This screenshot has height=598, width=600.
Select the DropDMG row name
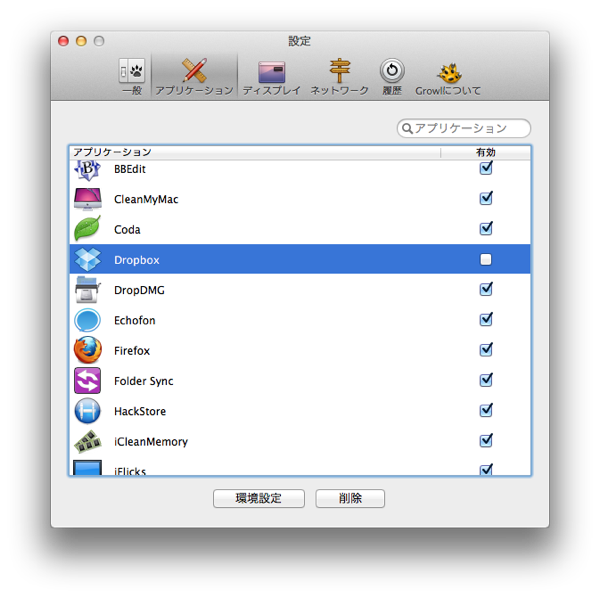coord(139,290)
